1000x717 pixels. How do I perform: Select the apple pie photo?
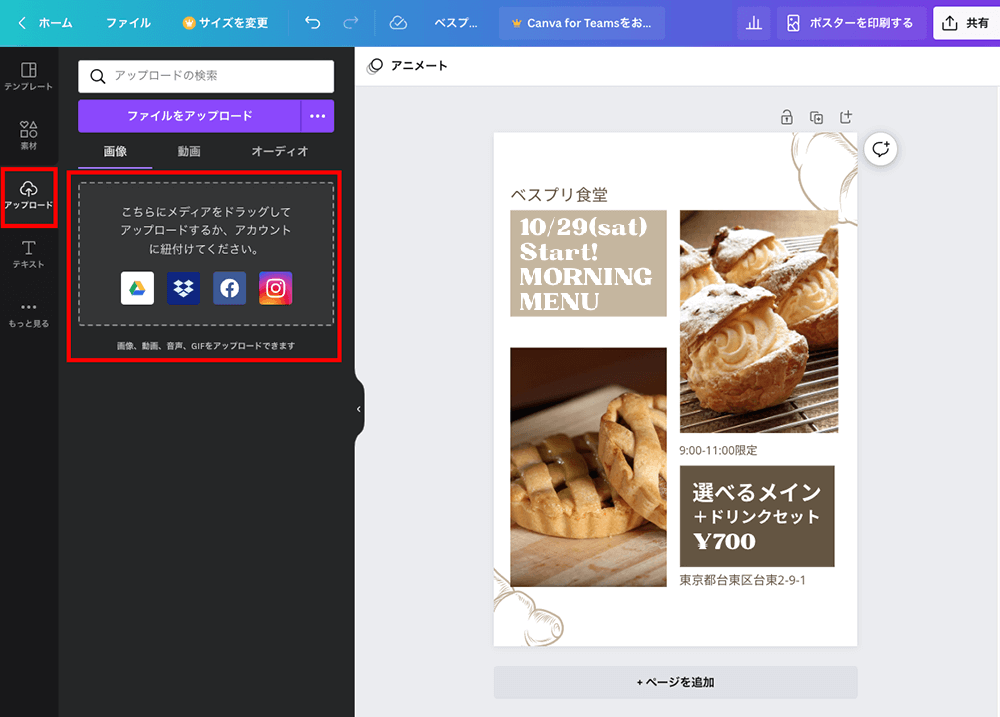point(588,467)
